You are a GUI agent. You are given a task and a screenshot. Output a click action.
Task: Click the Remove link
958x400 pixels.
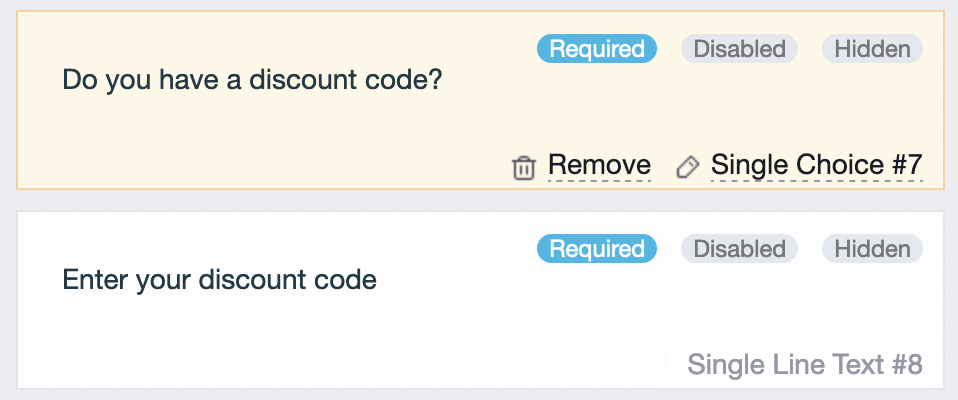click(599, 165)
